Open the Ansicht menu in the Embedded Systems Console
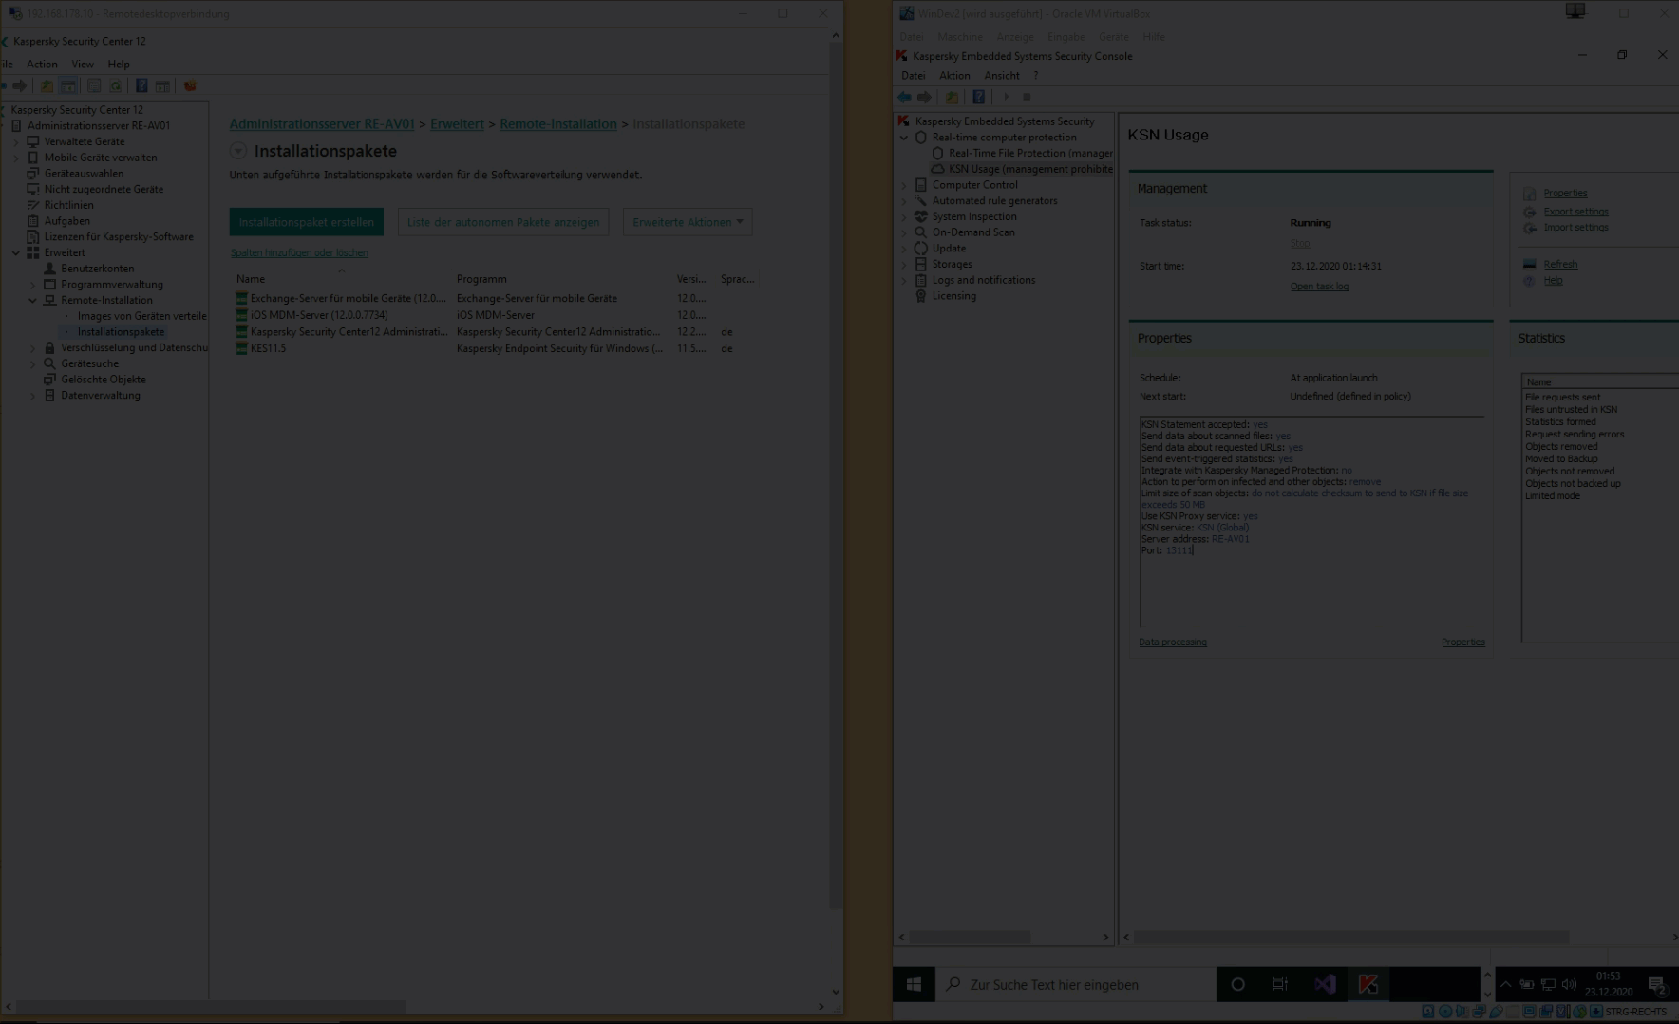The height and width of the screenshot is (1024, 1679). click(x=1002, y=76)
